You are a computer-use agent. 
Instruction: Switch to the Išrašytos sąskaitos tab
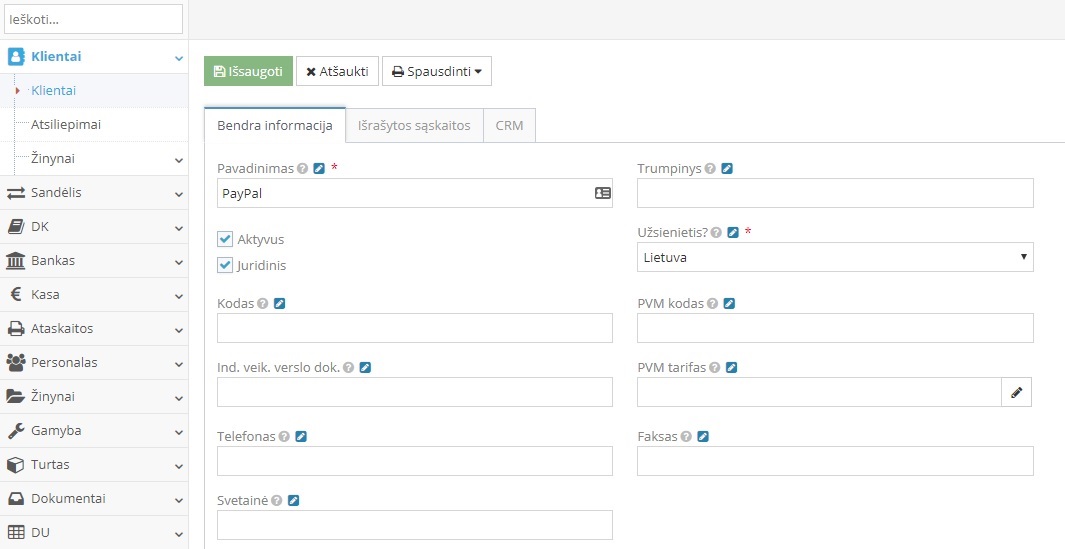coord(414,126)
